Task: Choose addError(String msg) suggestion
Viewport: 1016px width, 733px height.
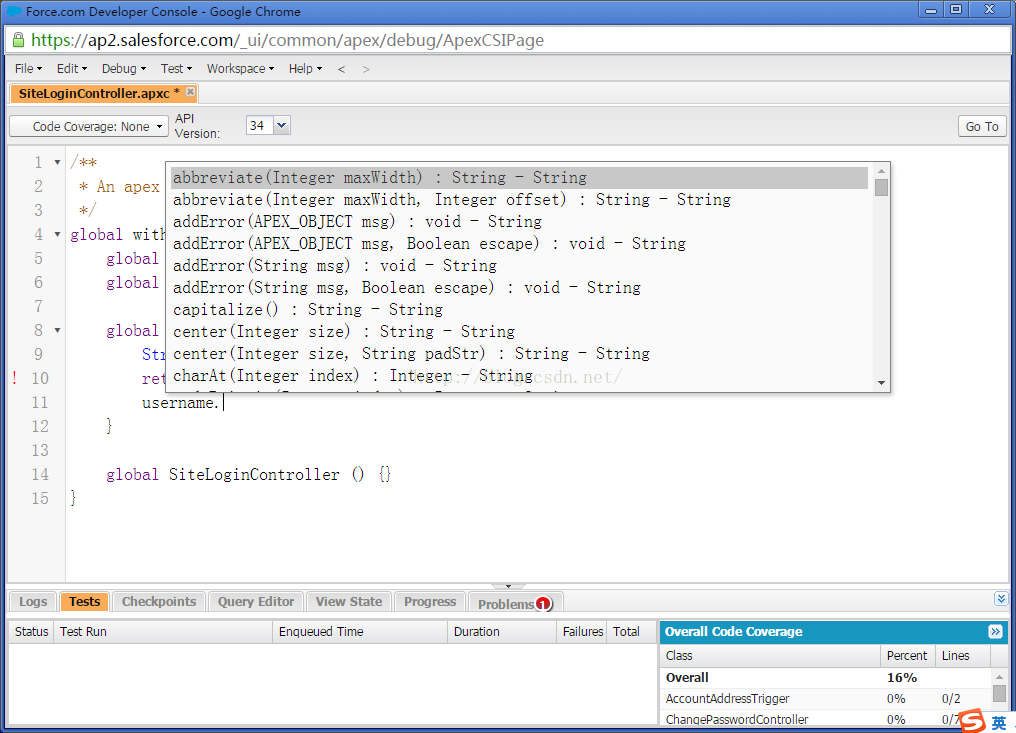Action: click(519, 266)
